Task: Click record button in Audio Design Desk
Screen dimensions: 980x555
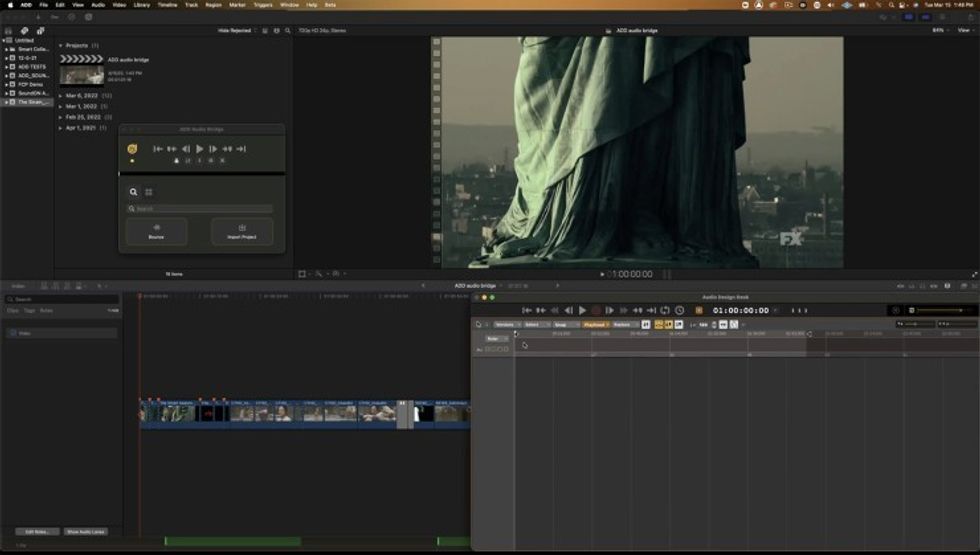Action: pos(596,310)
